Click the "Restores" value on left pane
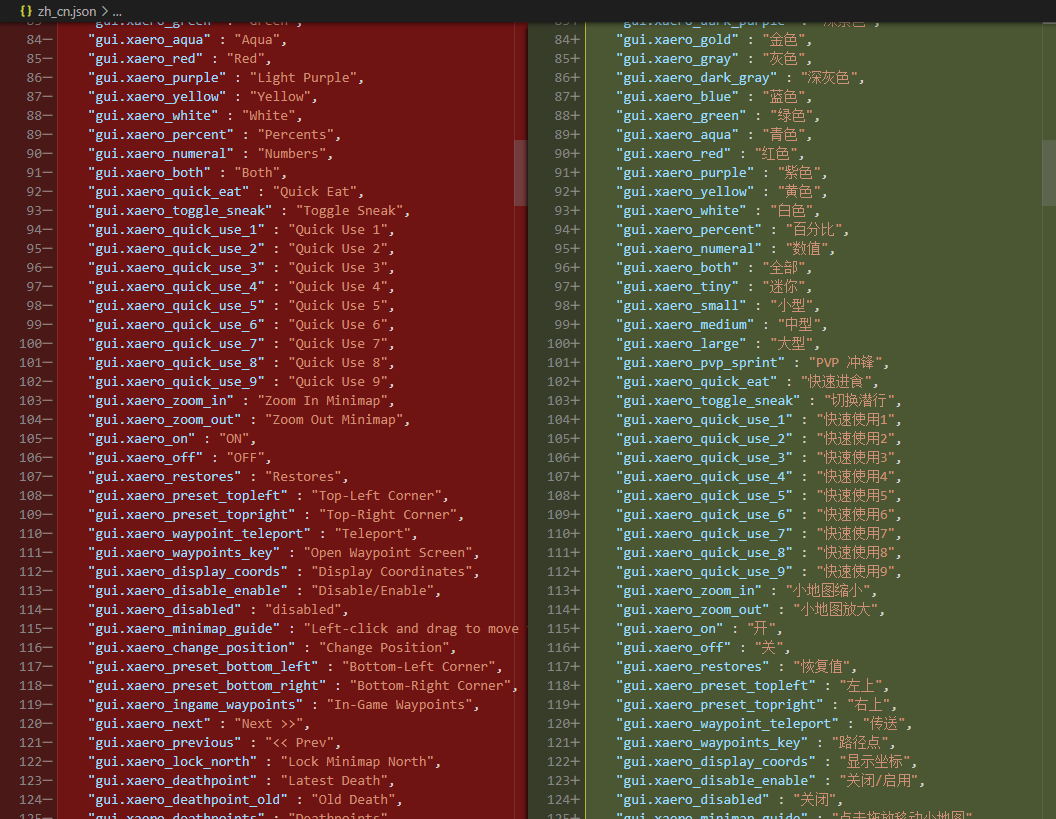 coord(302,477)
